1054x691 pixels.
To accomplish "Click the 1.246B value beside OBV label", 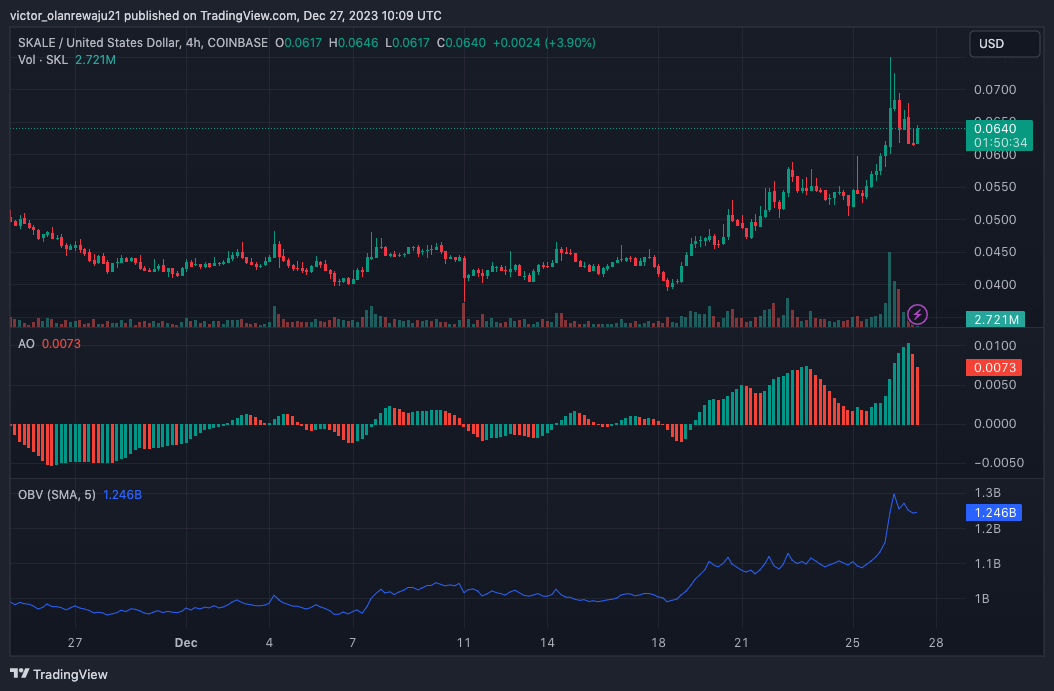I will pos(122,495).
